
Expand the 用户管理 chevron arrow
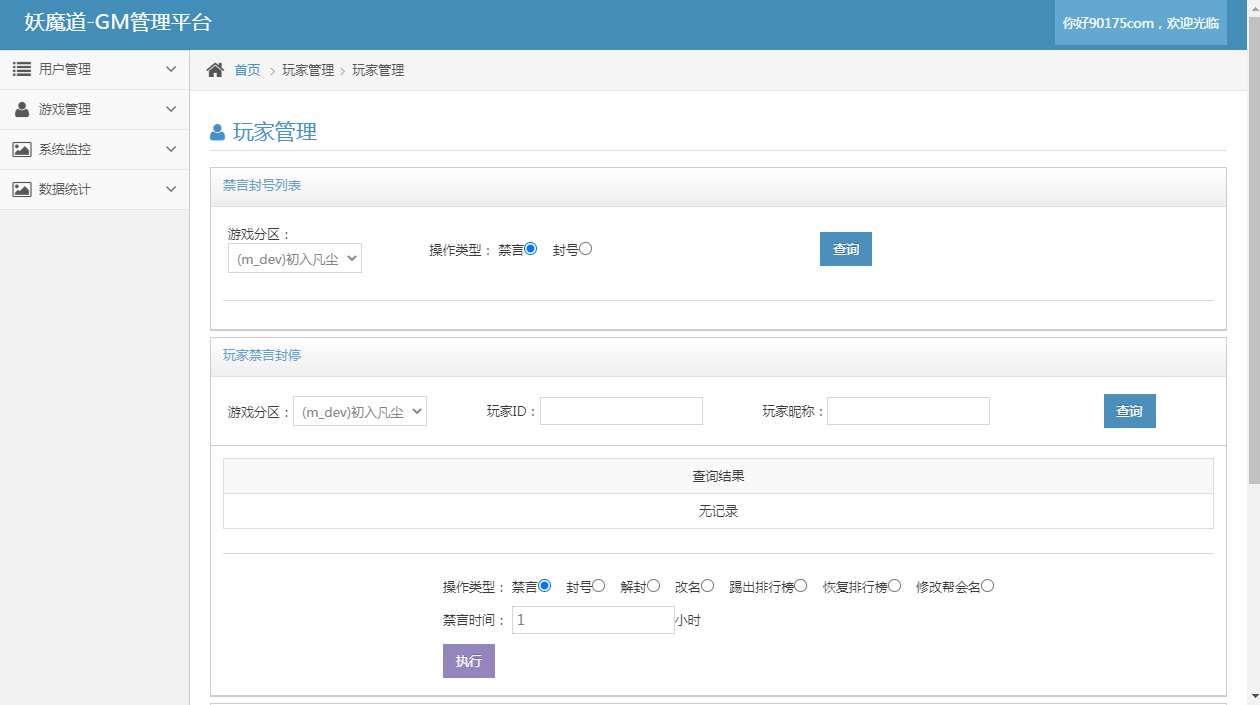click(x=171, y=69)
